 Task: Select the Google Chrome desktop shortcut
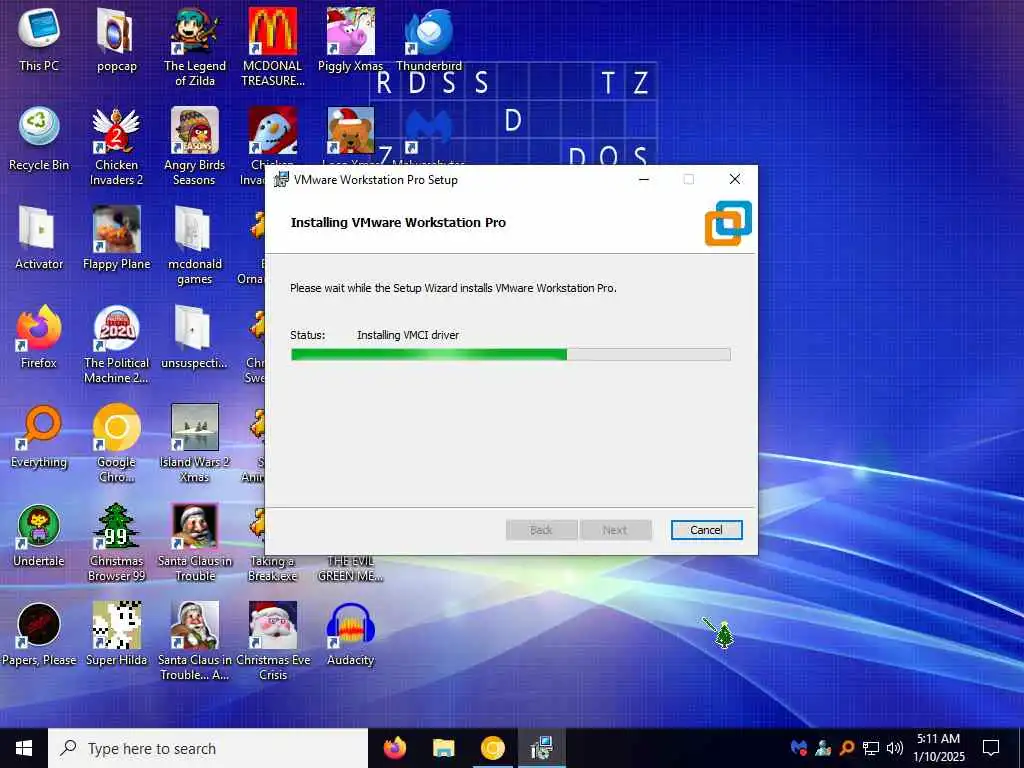point(116,443)
